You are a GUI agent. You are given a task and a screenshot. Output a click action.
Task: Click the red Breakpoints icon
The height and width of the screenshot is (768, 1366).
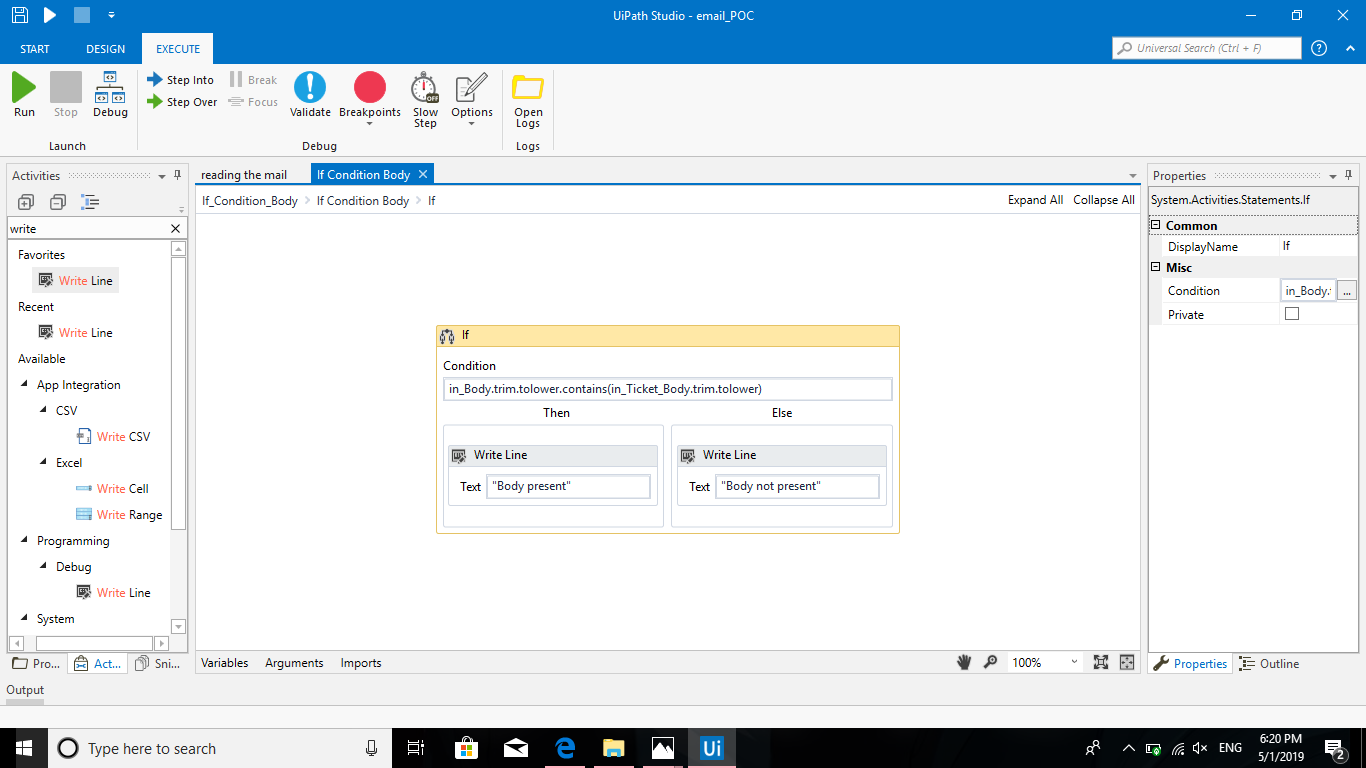click(x=370, y=87)
